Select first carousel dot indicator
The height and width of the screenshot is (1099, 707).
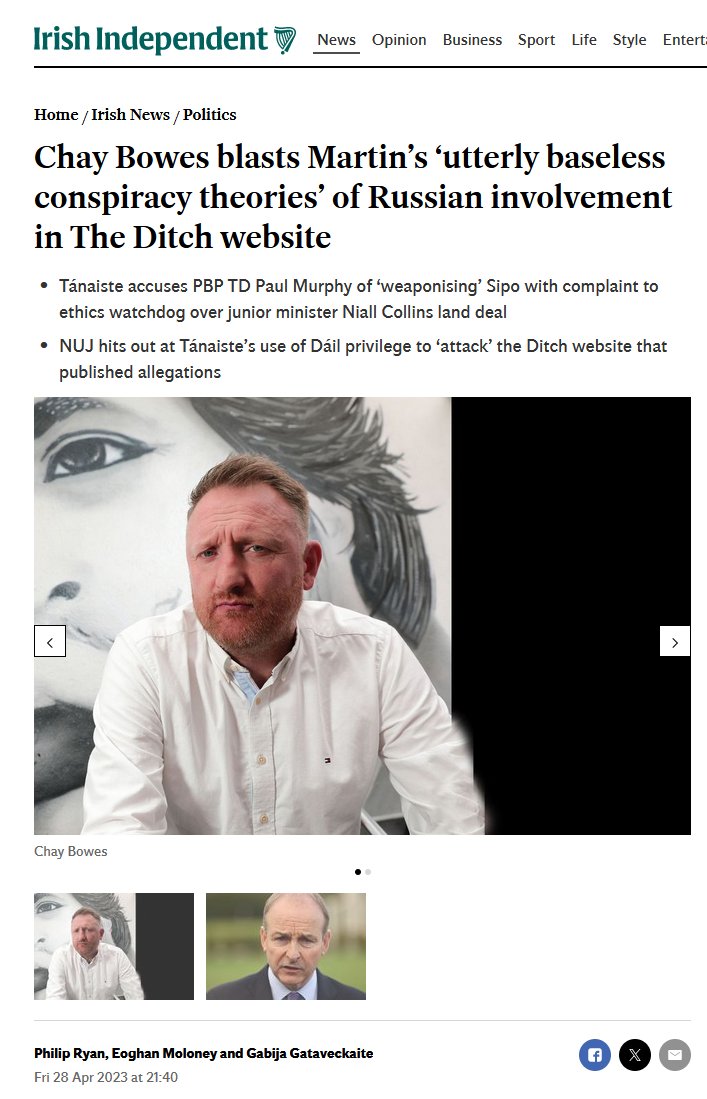click(358, 872)
